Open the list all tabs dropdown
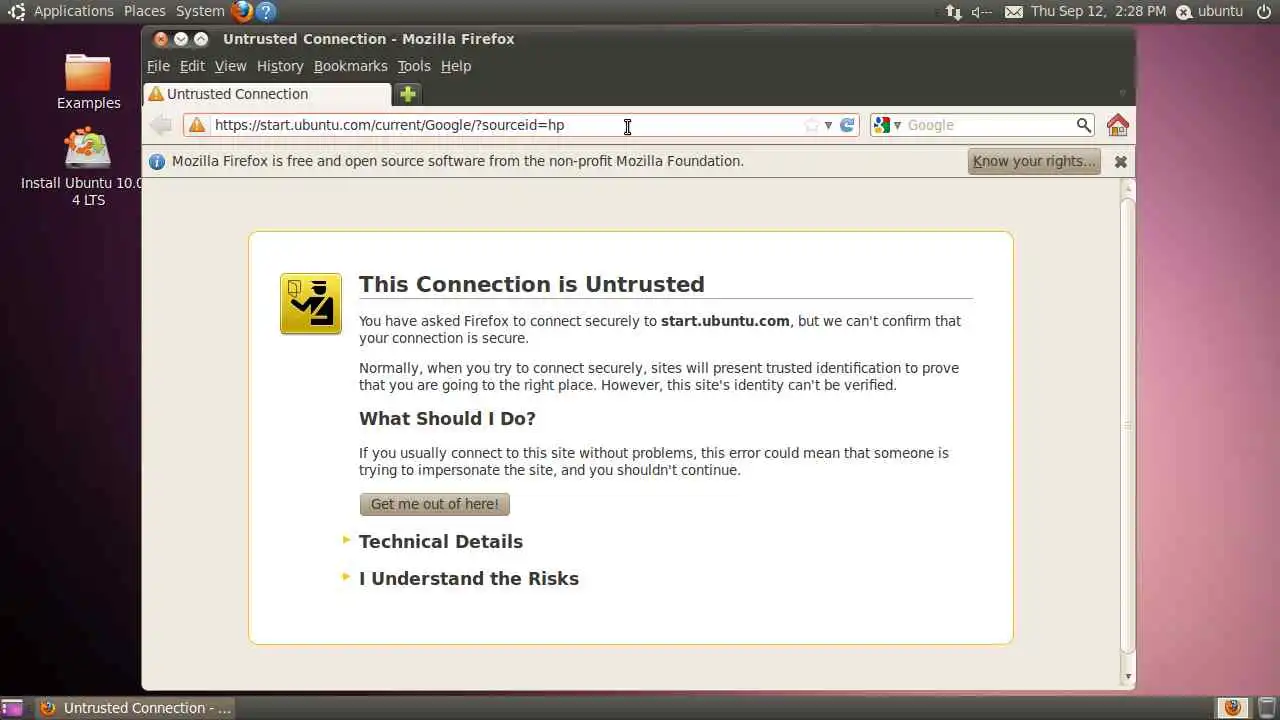Image resolution: width=1280 pixels, height=720 pixels. click(1121, 94)
